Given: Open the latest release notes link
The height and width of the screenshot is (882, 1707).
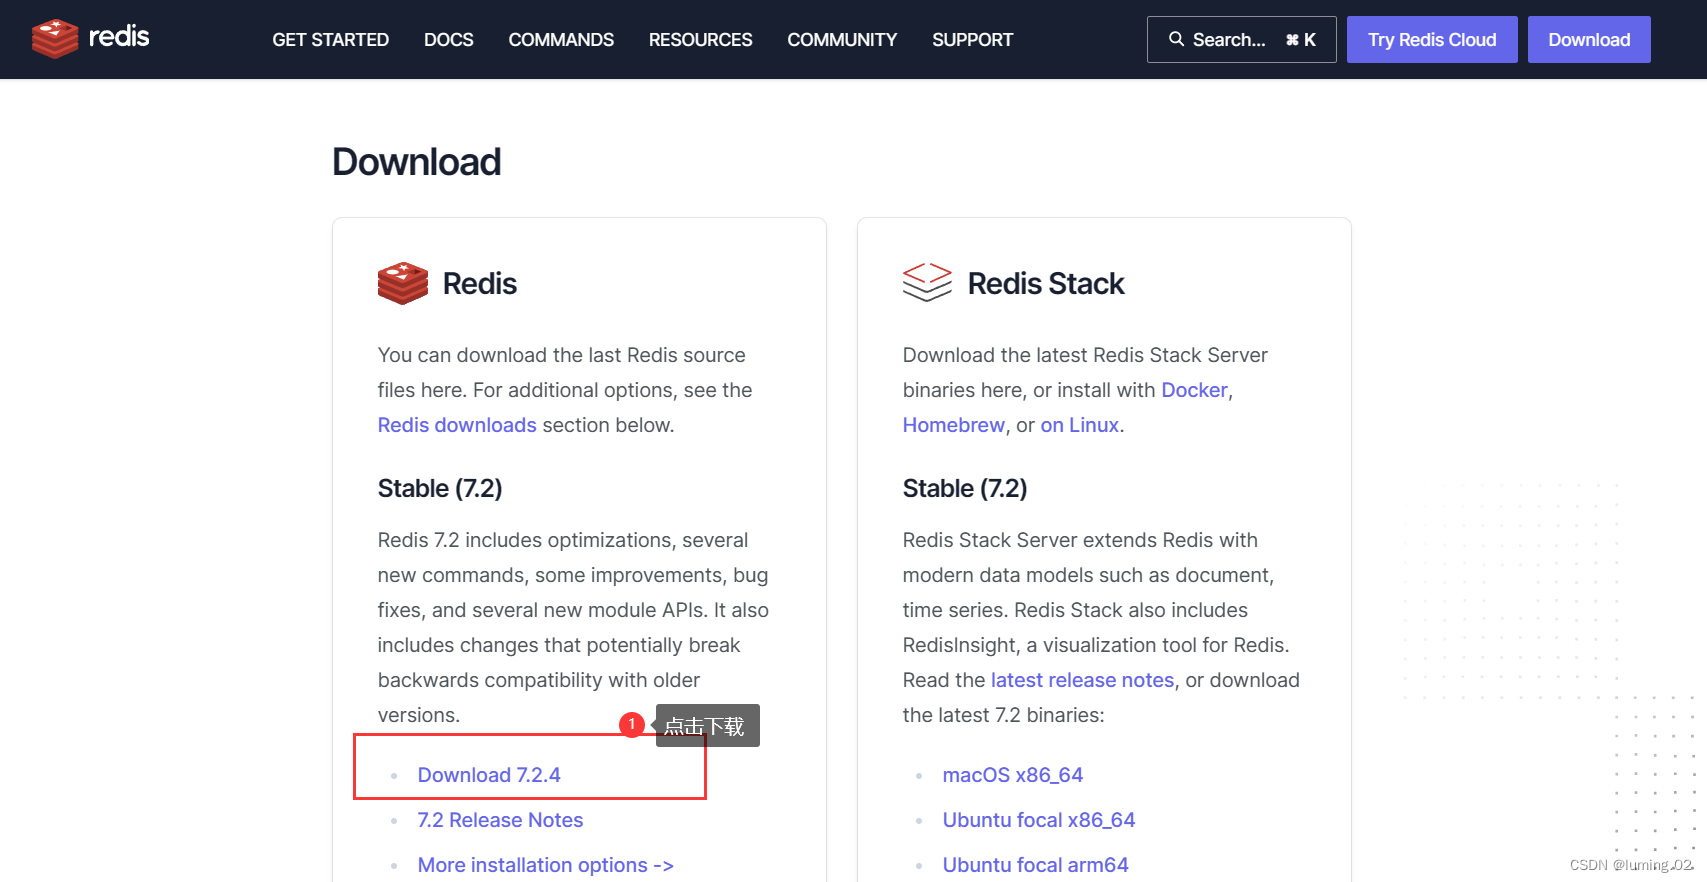Looking at the screenshot, I should (1082, 680).
